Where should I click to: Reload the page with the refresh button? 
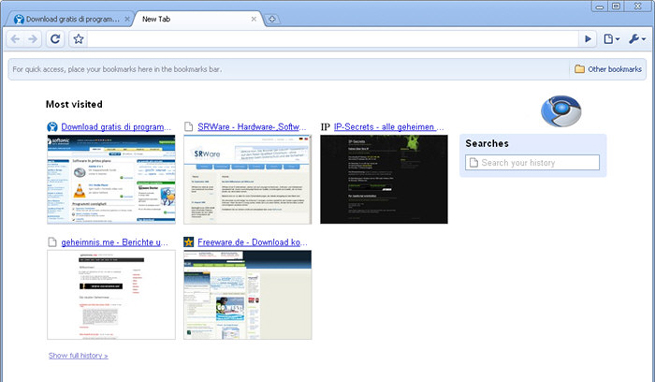55,39
